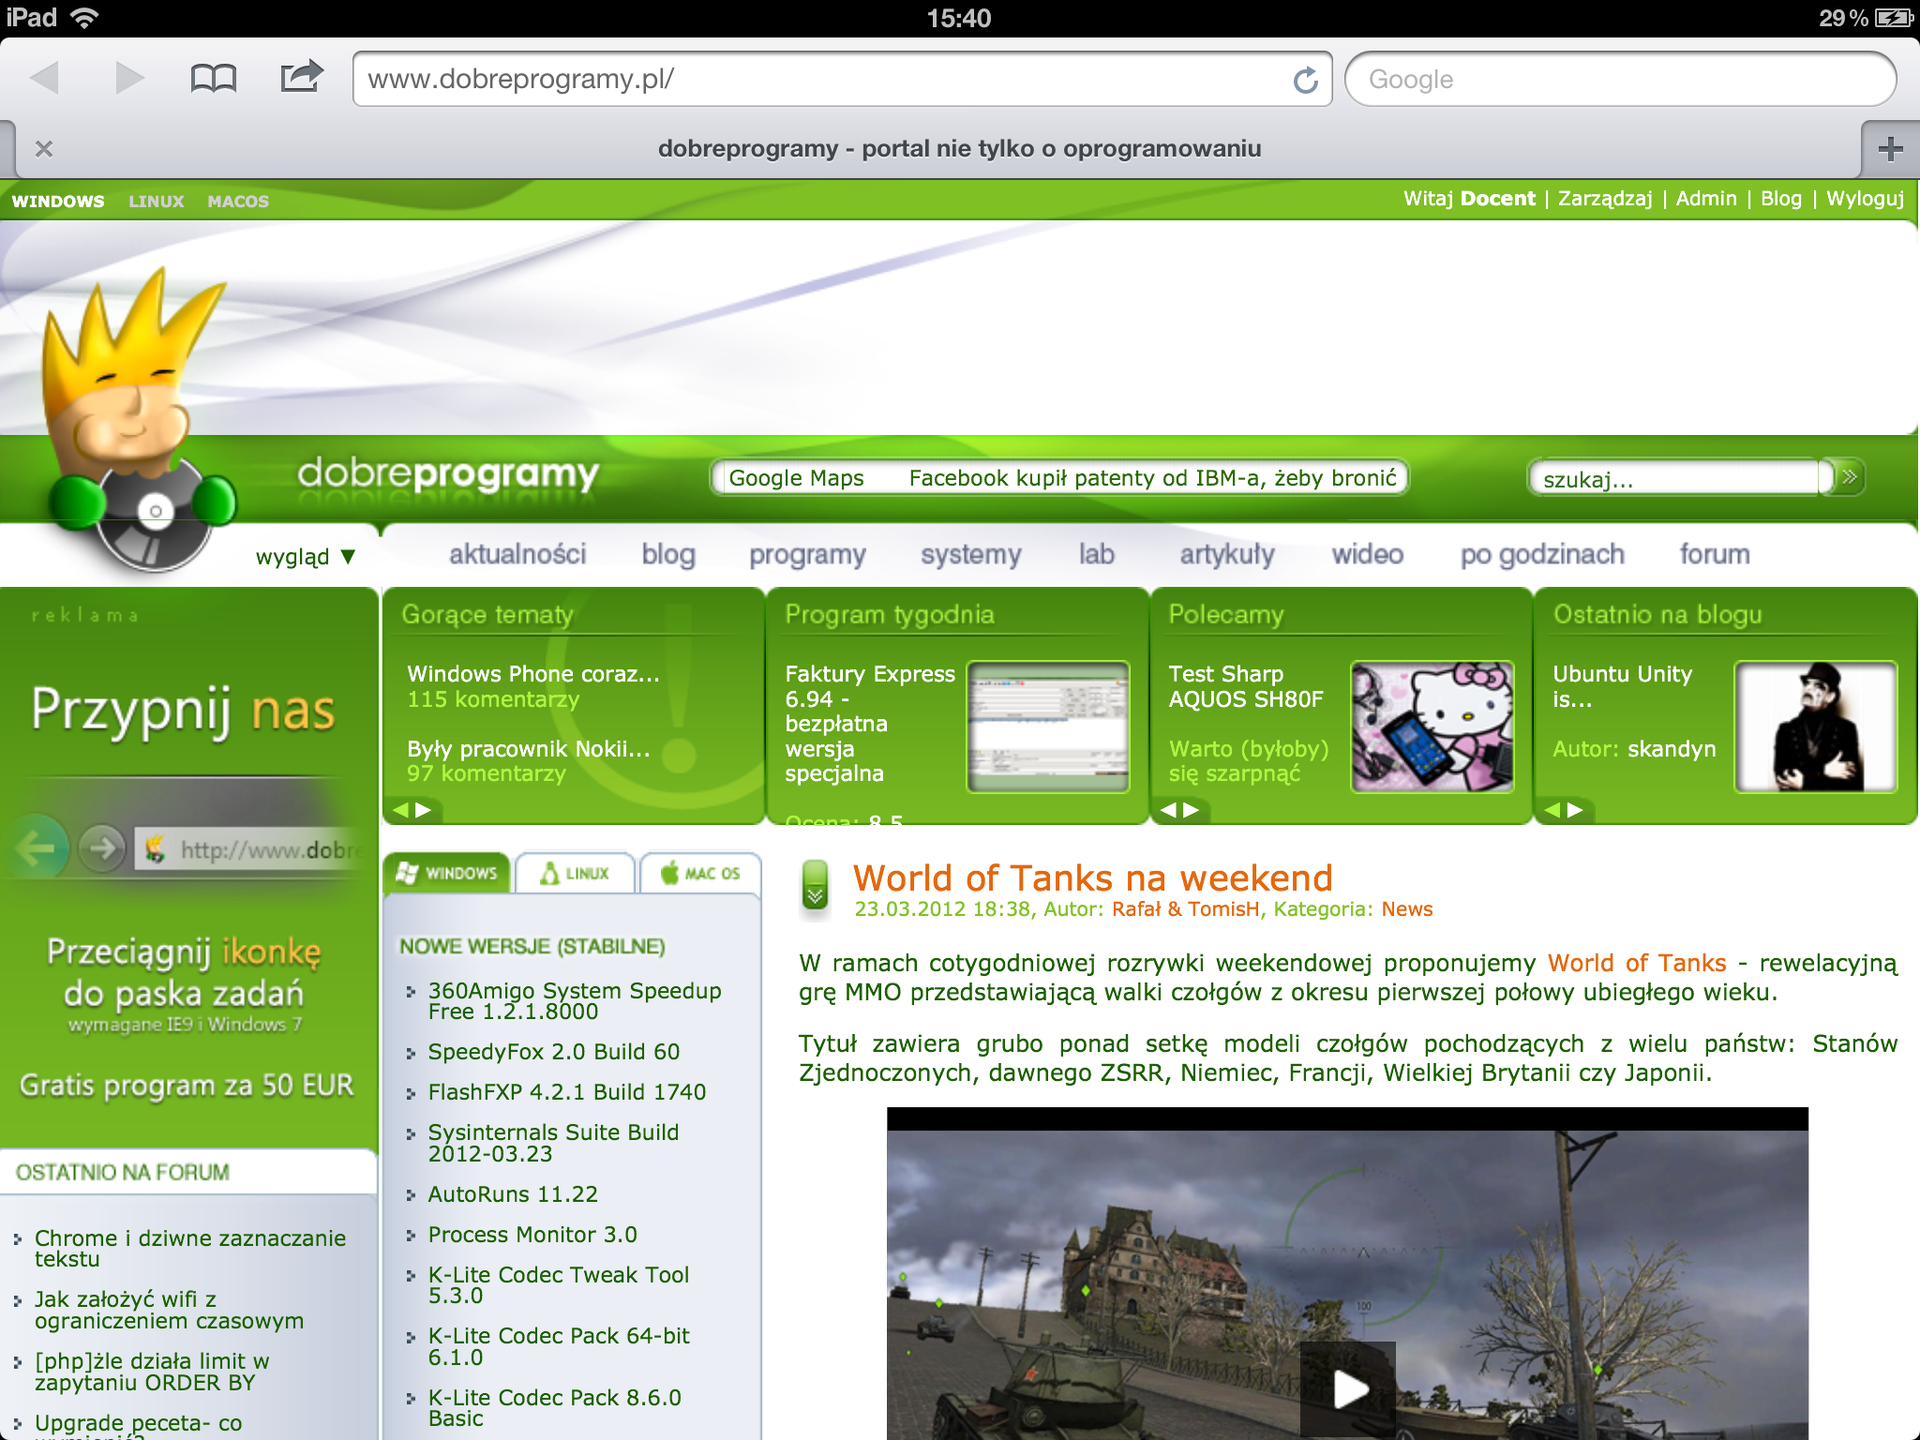Open the wygląd dropdown
The image size is (1920, 1440).
306,556
